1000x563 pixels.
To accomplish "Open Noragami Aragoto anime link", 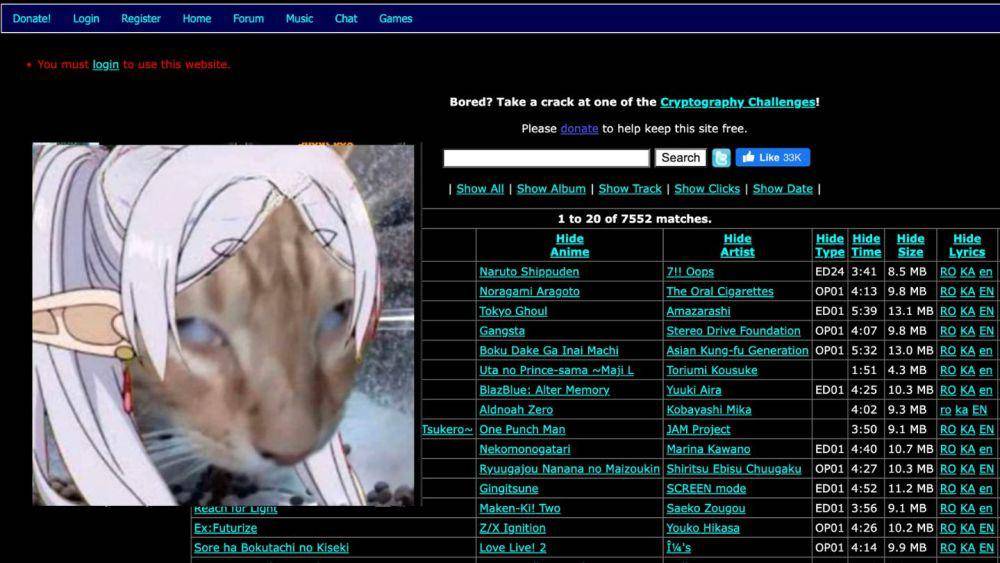I will click(x=529, y=291).
